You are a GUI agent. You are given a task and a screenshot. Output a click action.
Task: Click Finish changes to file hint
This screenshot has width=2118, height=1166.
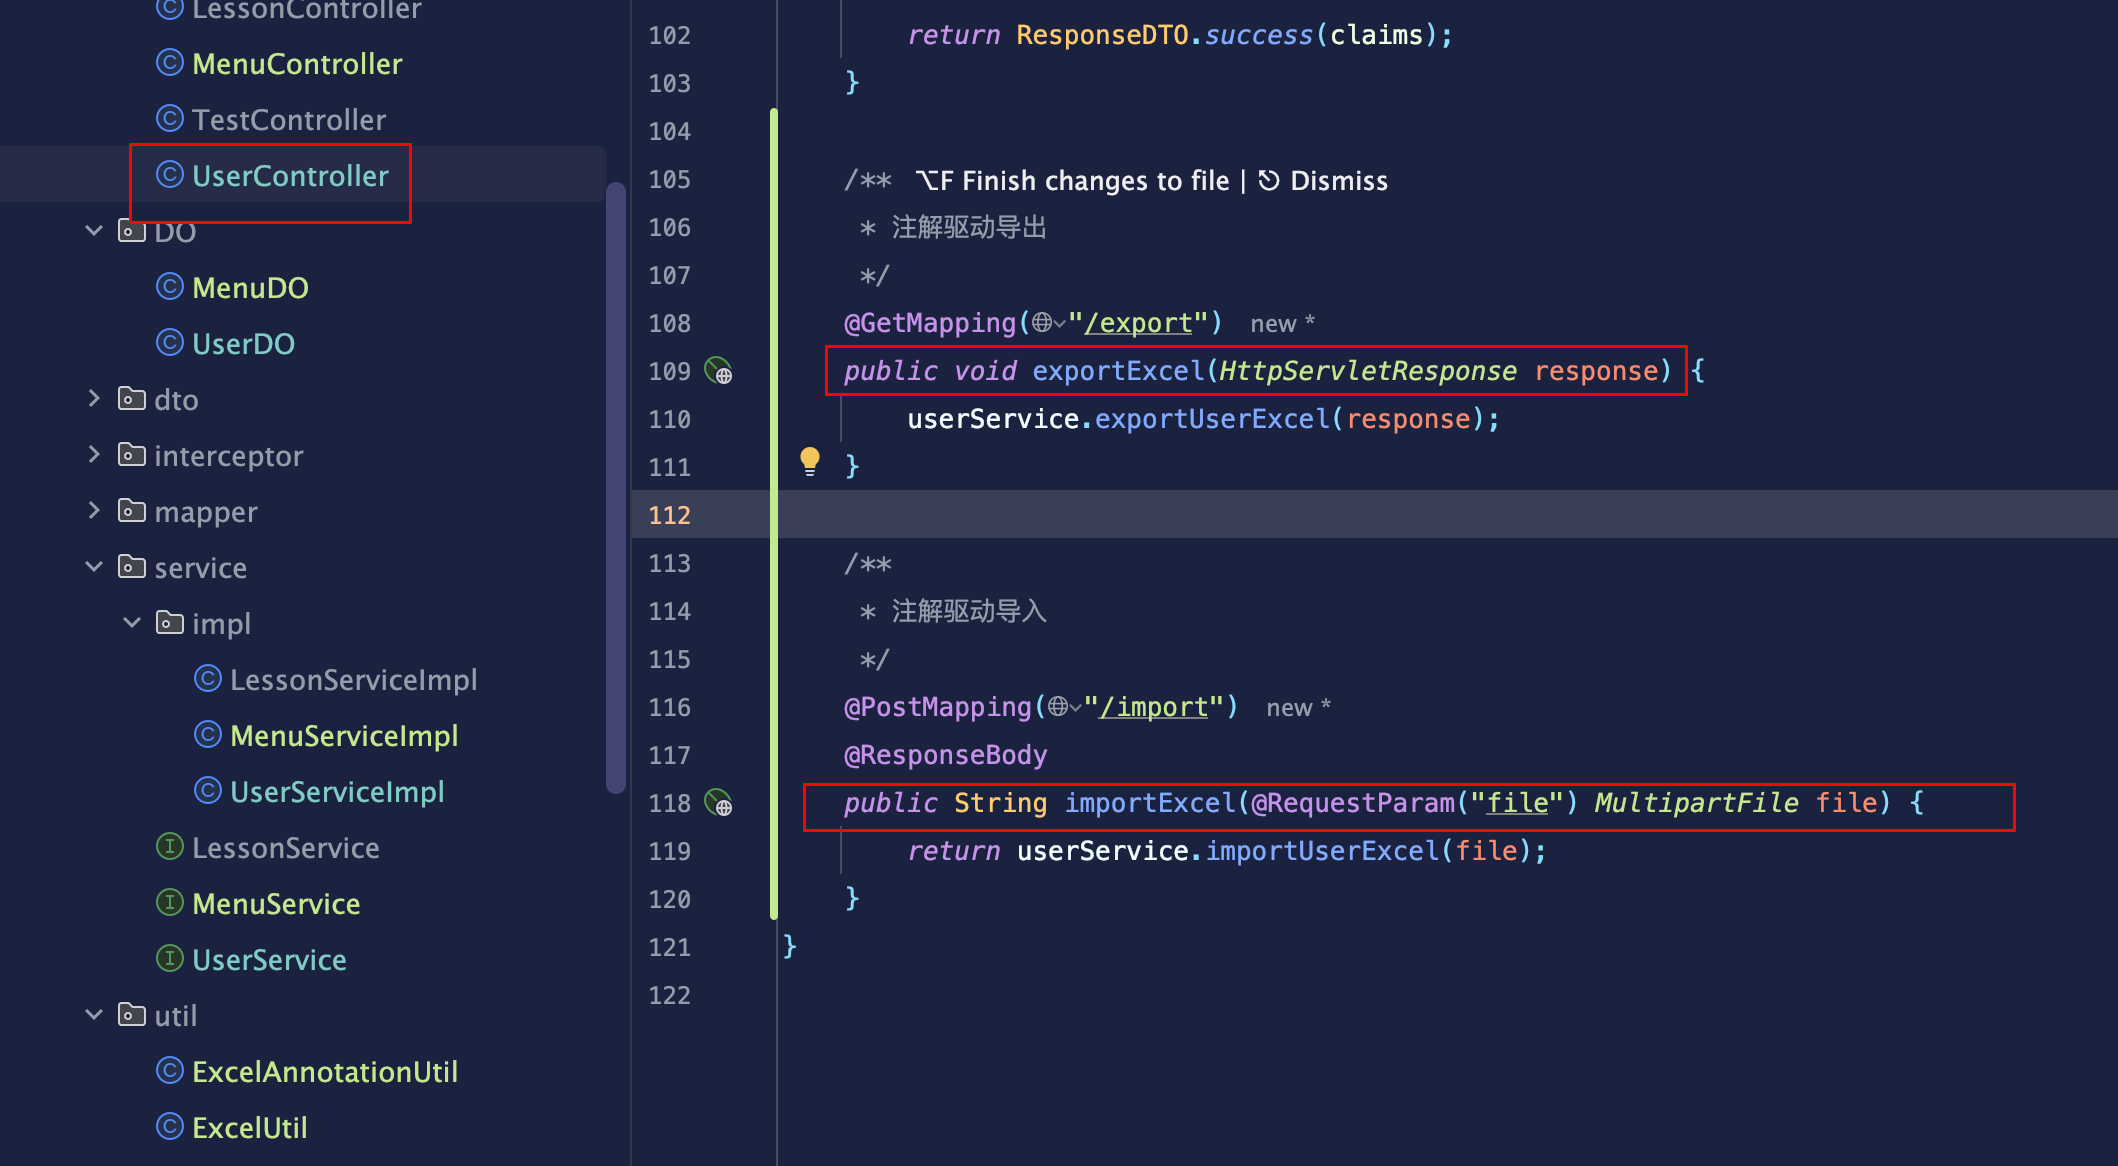pyautogui.click(x=1095, y=181)
